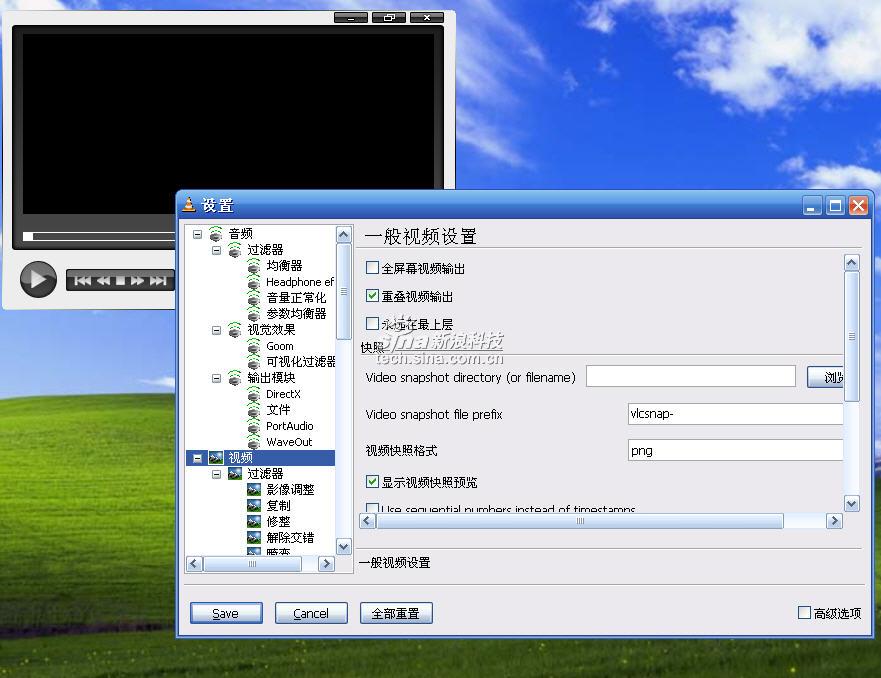Click the Cancel button
881x678 pixels.
click(x=311, y=613)
